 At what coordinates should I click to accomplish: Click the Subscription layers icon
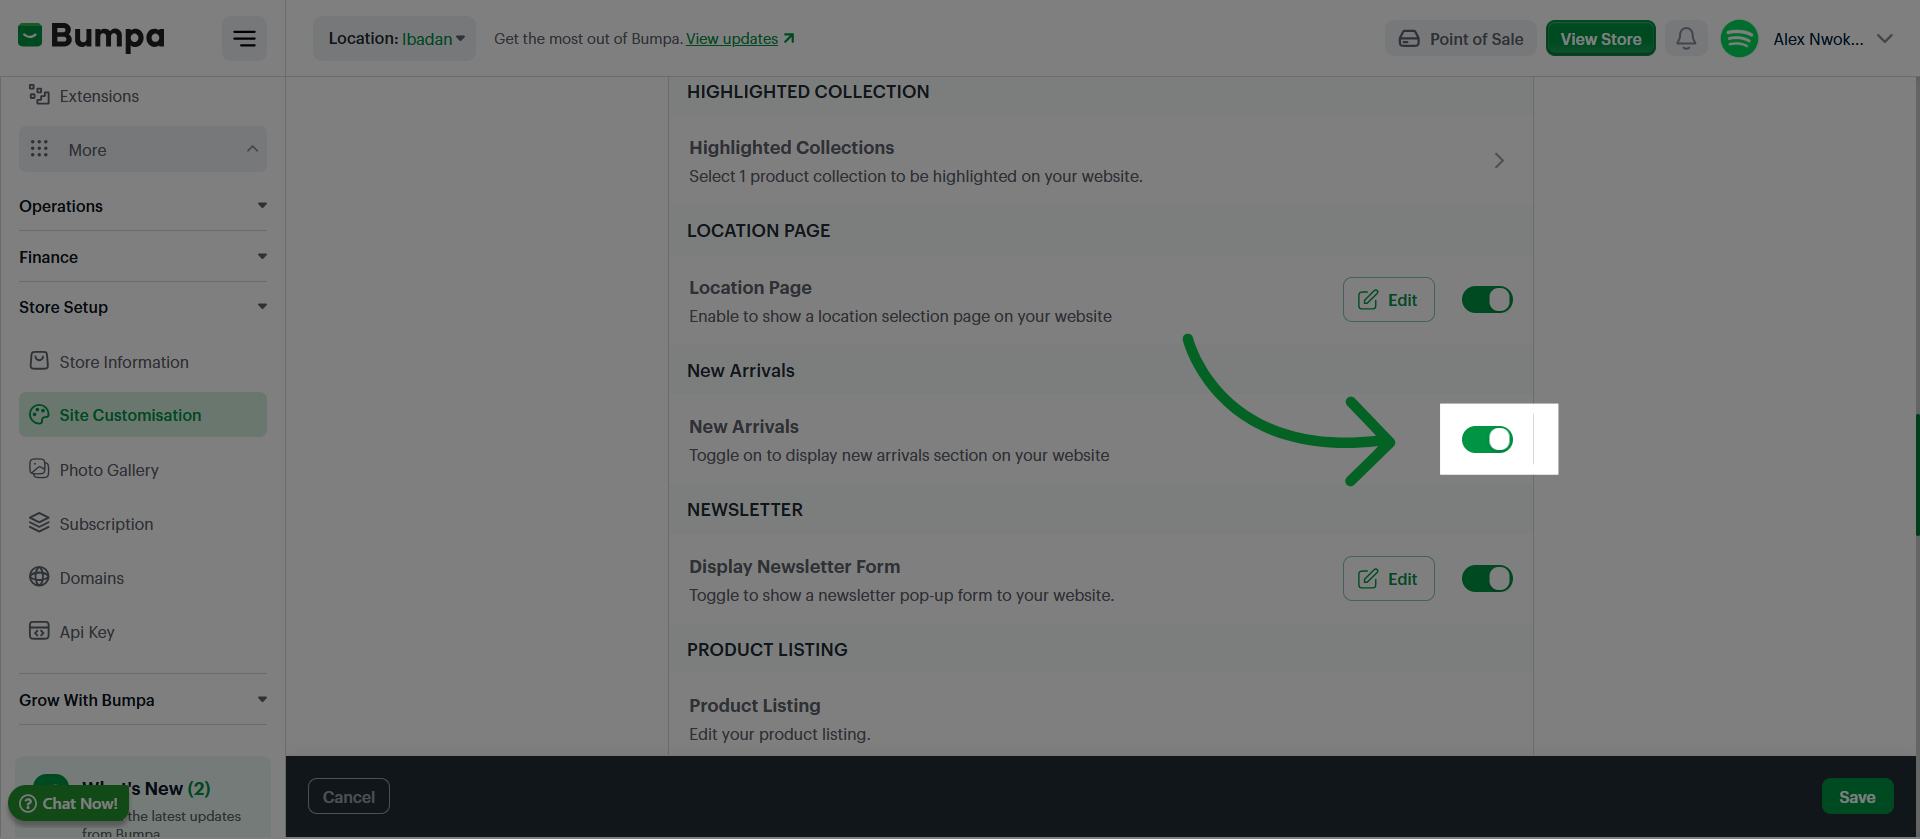click(39, 523)
